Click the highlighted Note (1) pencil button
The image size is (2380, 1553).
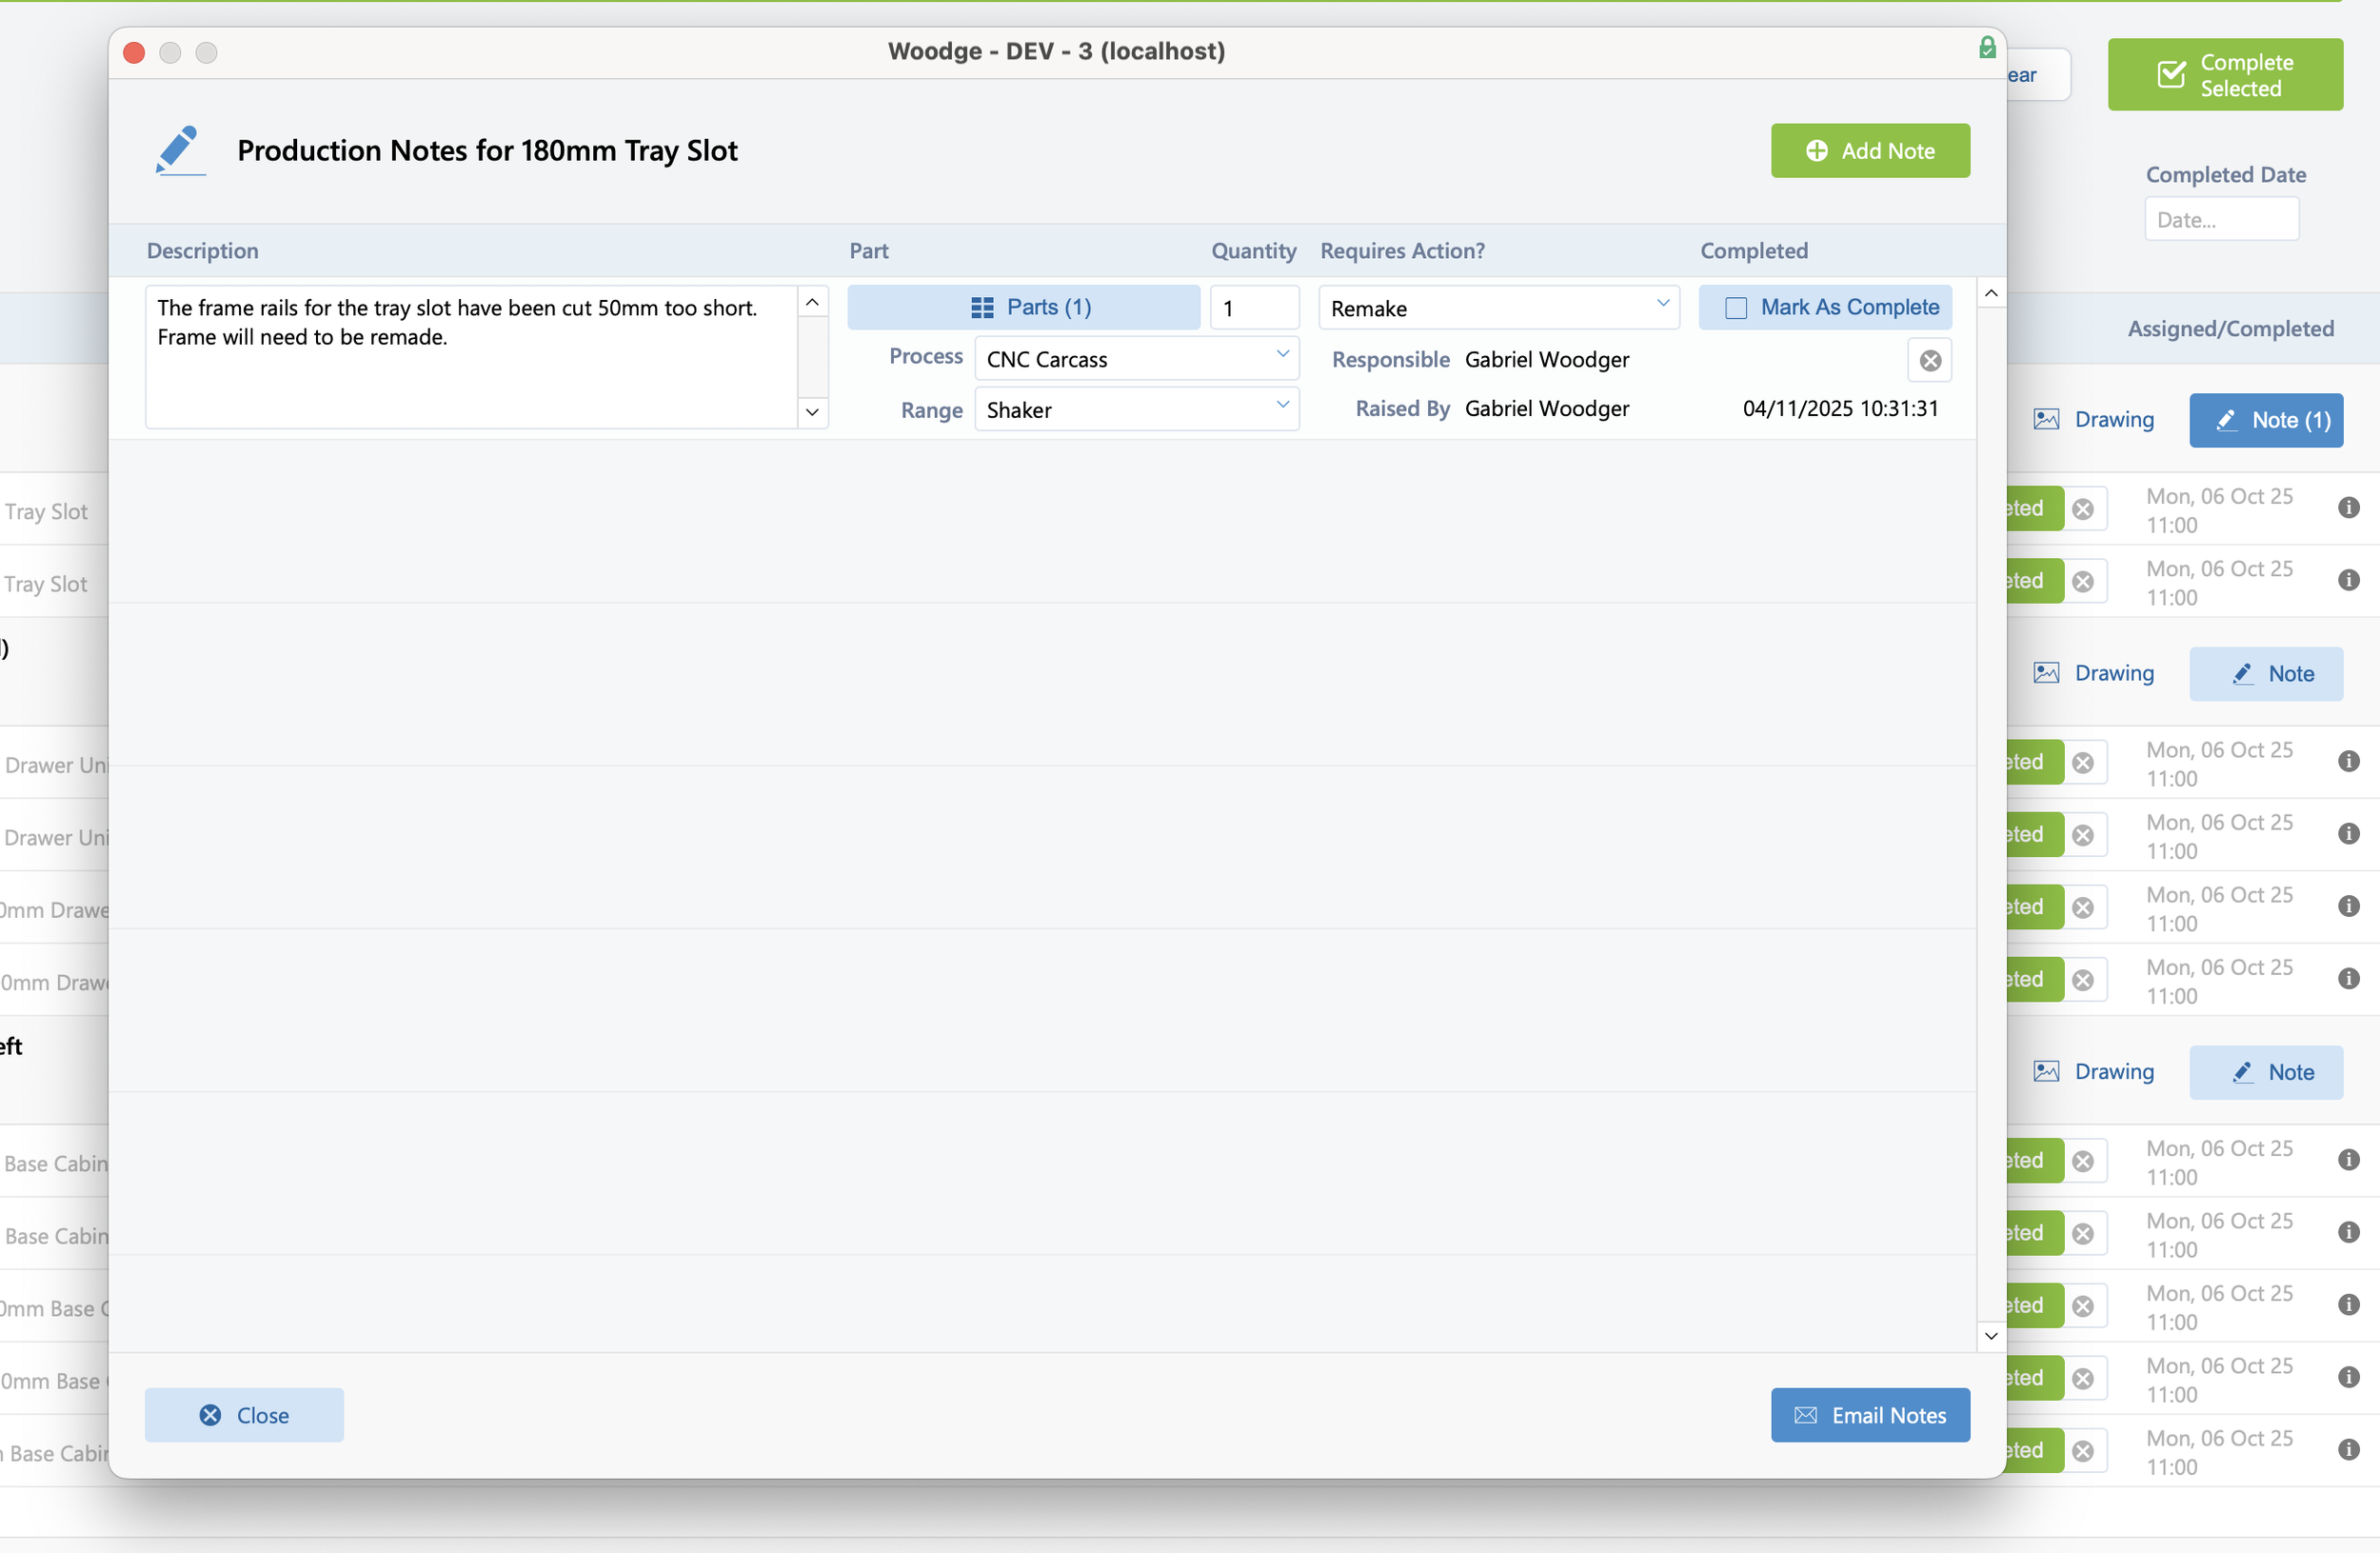(2265, 420)
